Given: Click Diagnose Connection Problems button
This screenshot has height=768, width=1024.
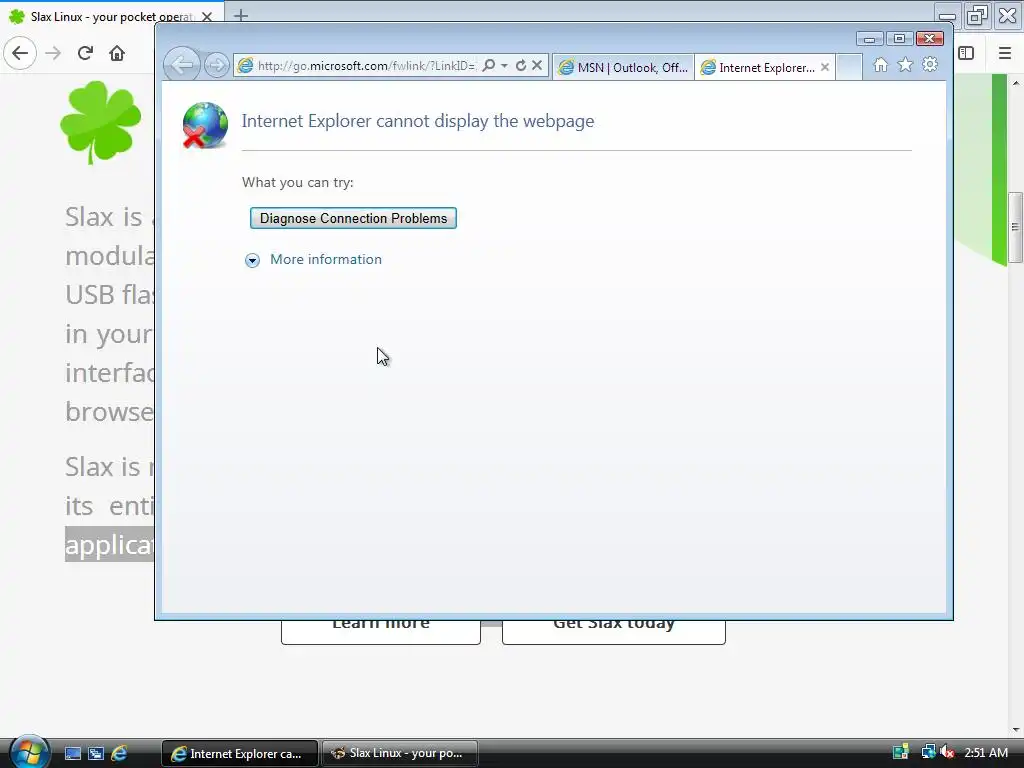Looking at the screenshot, I should (353, 218).
